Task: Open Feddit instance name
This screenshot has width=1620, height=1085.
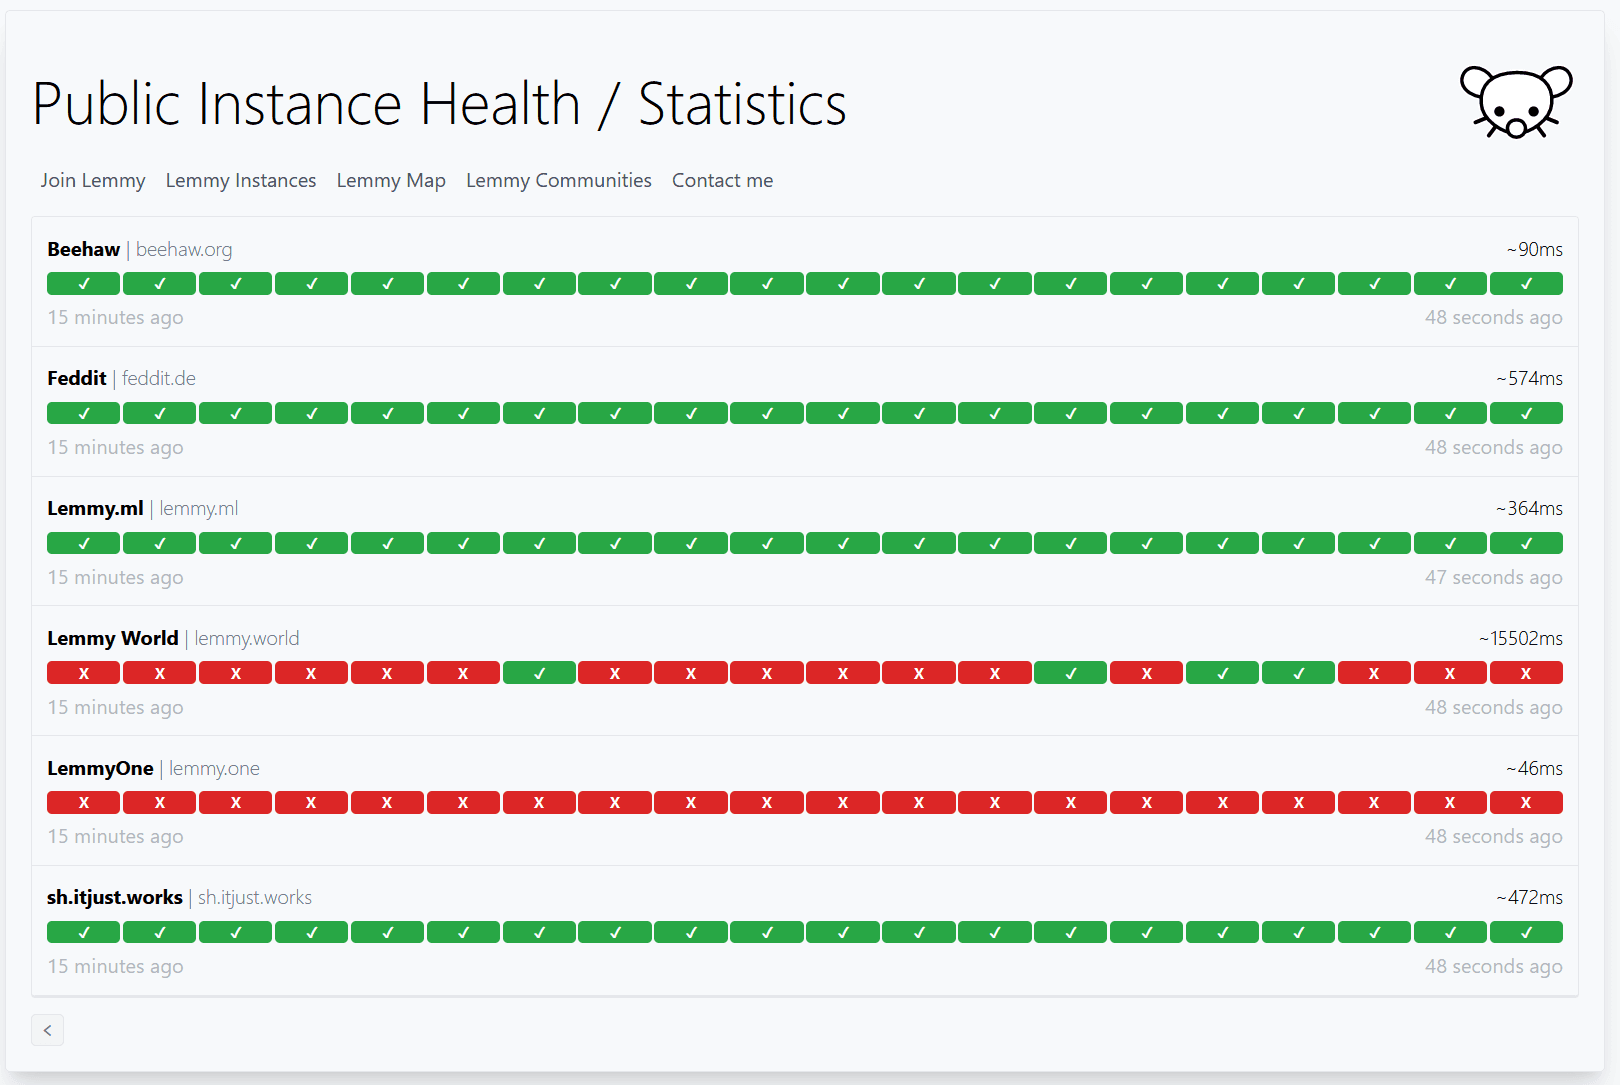Action: 77,379
